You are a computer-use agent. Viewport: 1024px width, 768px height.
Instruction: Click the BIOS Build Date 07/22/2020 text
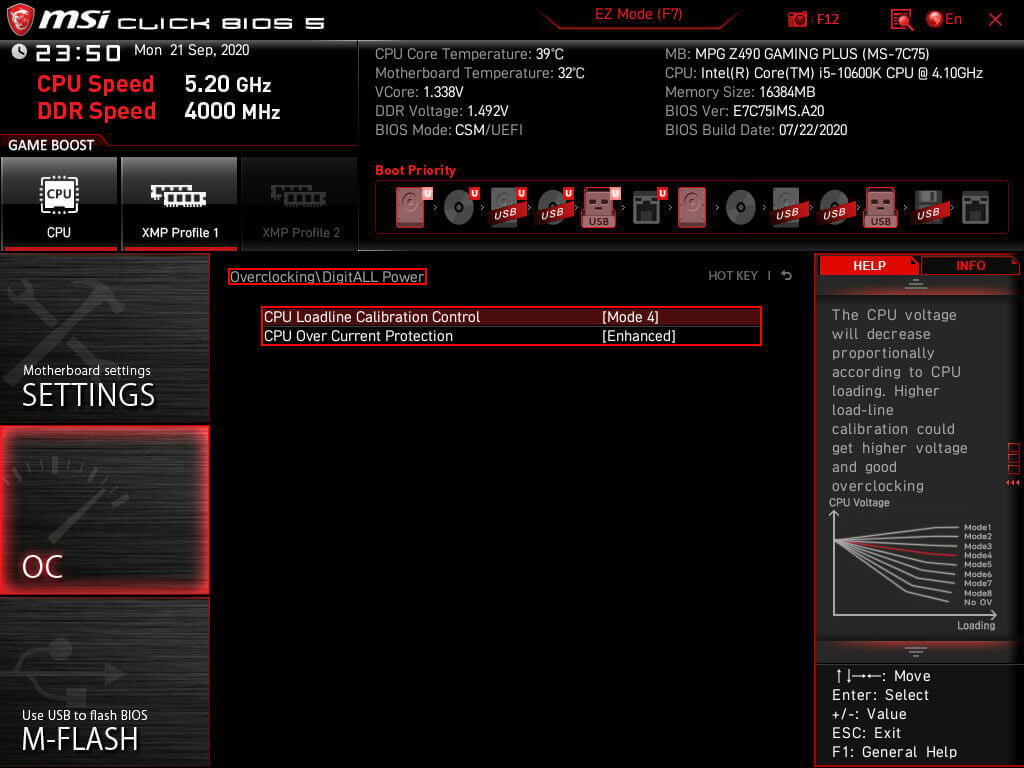tap(756, 130)
